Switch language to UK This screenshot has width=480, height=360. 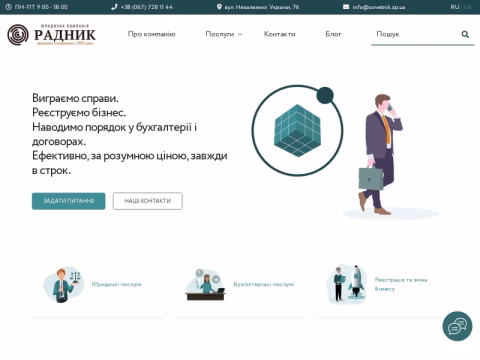(x=468, y=7)
